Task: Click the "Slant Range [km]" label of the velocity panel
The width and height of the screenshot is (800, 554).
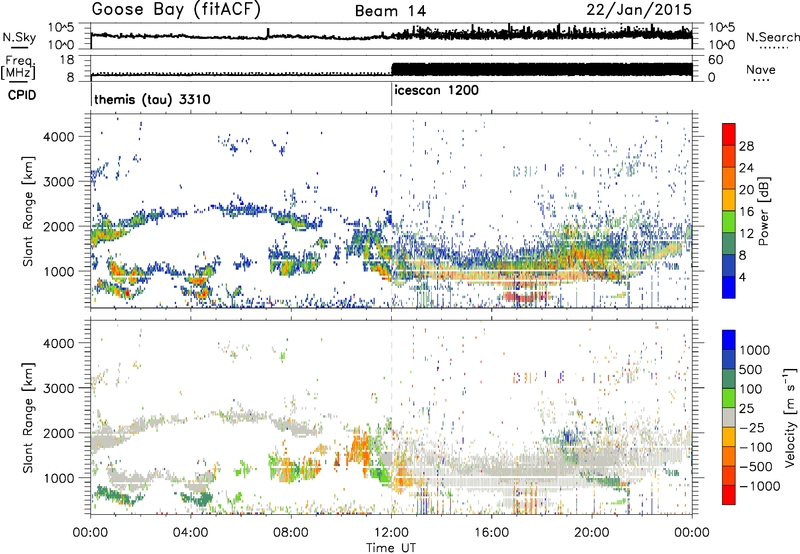Action: 27,418
